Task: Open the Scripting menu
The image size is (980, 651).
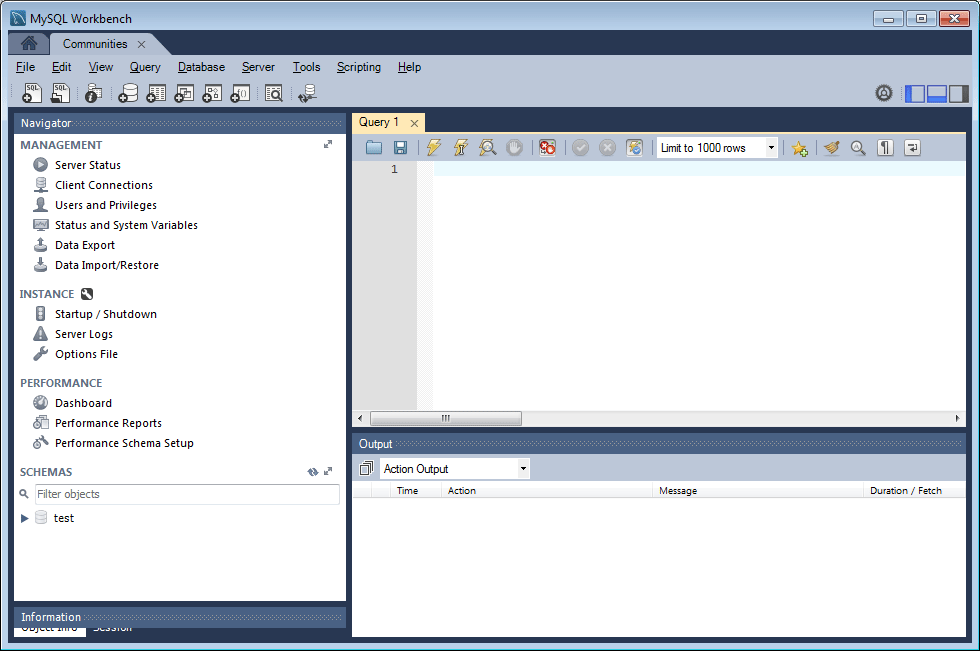Action: pos(359,67)
